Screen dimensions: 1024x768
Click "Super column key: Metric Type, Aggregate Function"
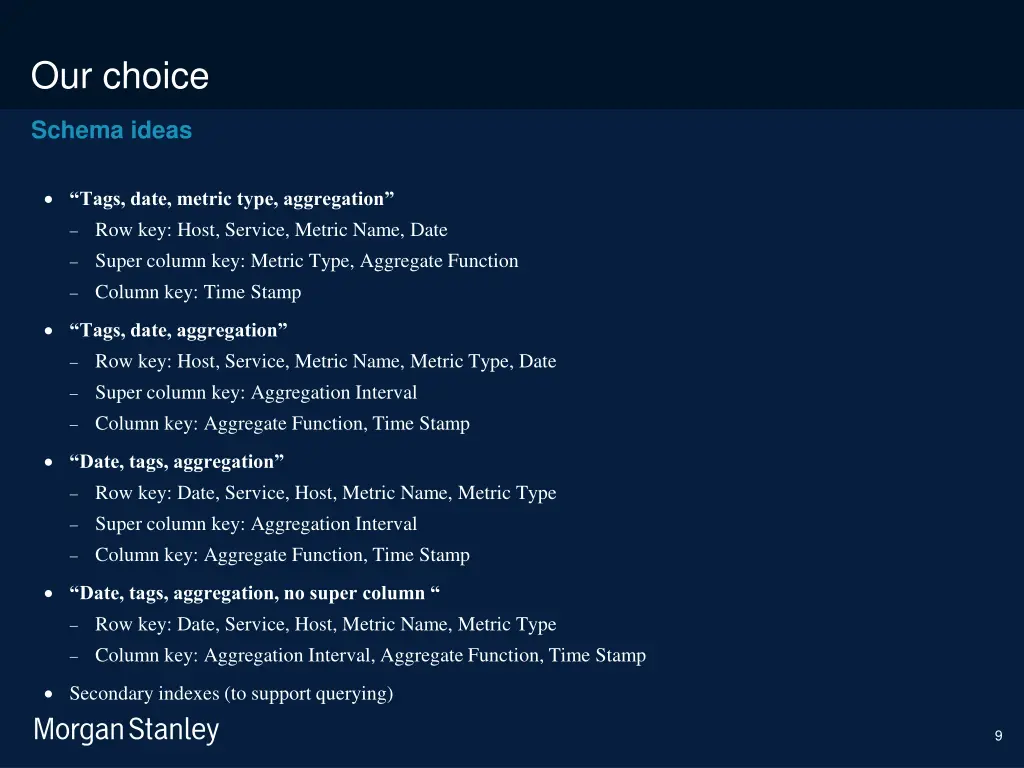point(306,261)
